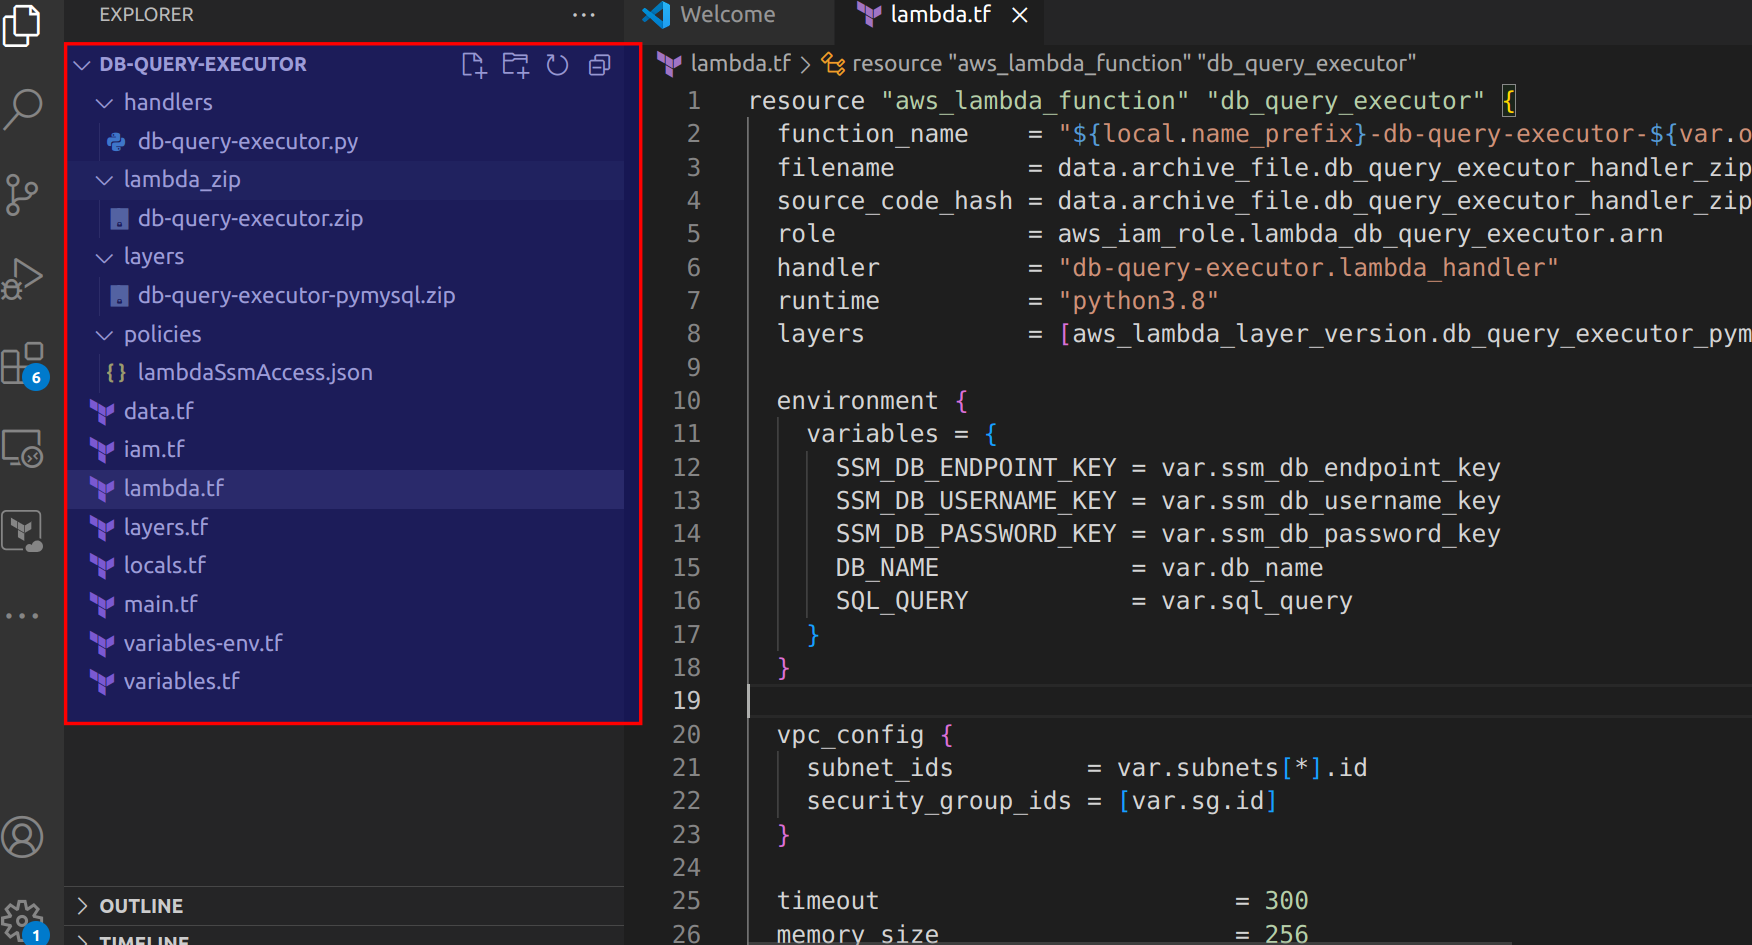Open the Remote Explorer view
Viewport: 1752px width, 945px height.
(x=23, y=449)
